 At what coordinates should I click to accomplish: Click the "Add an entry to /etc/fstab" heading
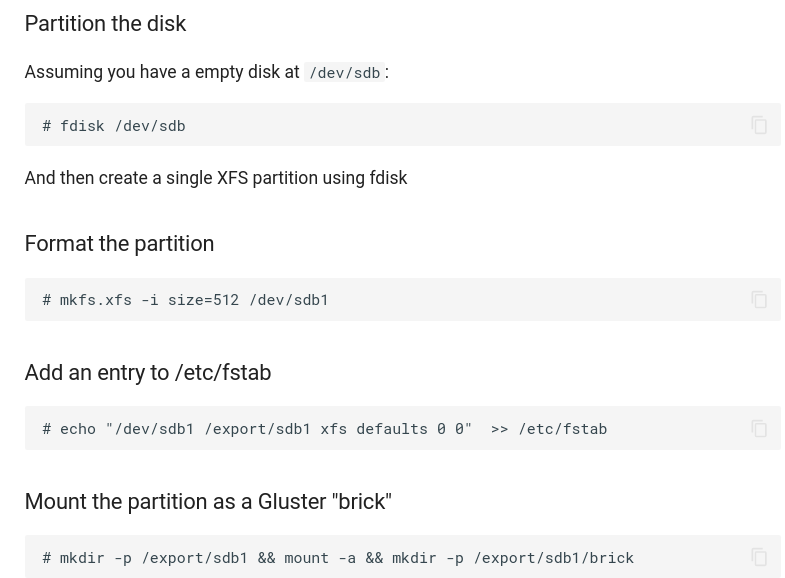(x=147, y=373)
